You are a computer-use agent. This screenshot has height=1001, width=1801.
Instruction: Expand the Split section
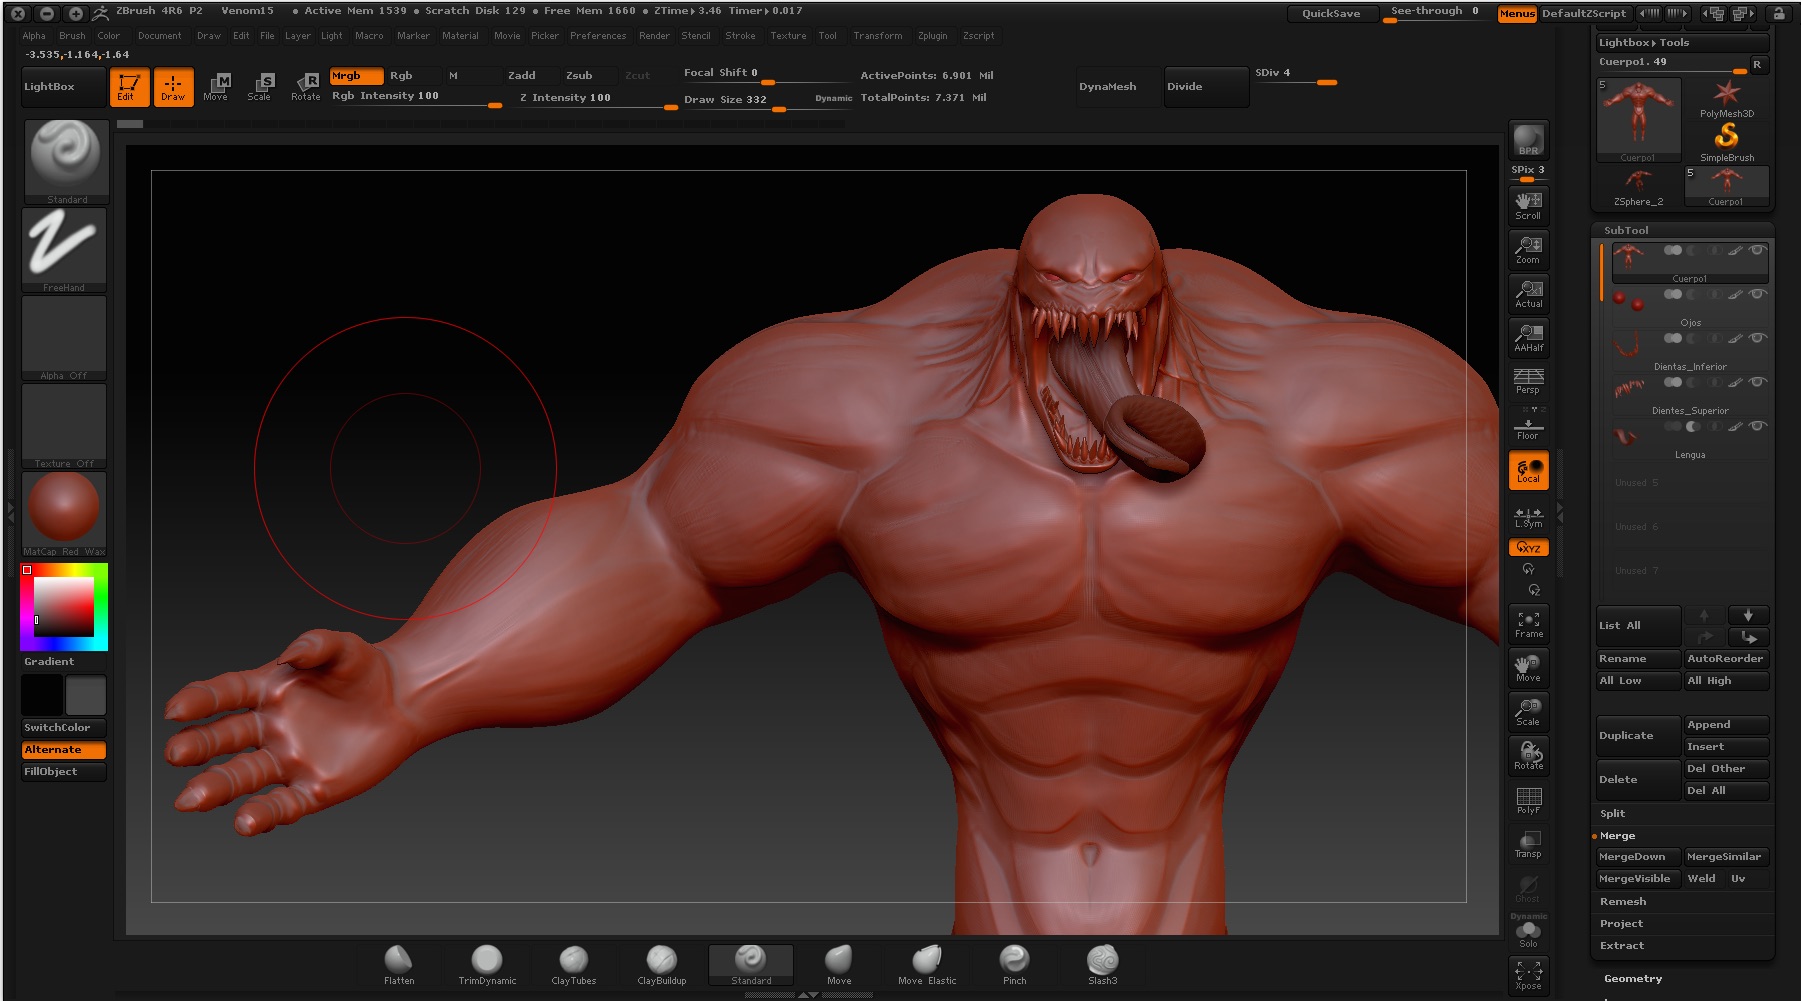(x=1613, y=813)
